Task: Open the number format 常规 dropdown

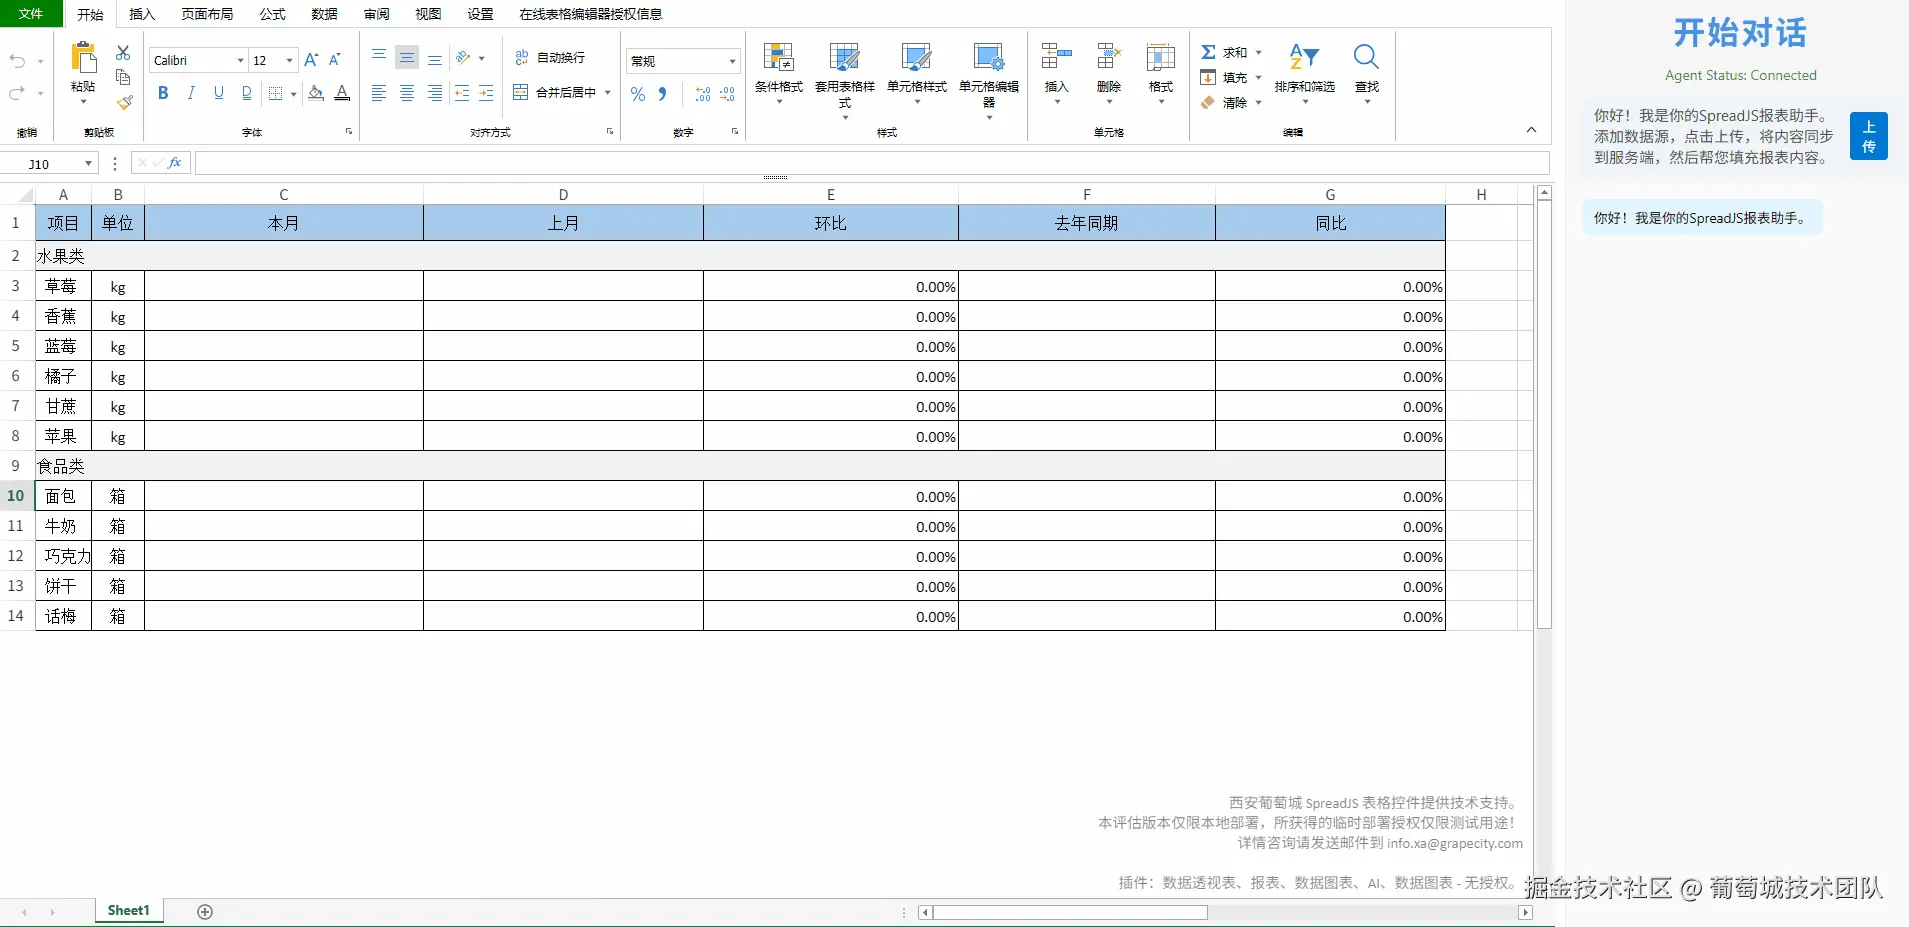Action: point(732,61)
